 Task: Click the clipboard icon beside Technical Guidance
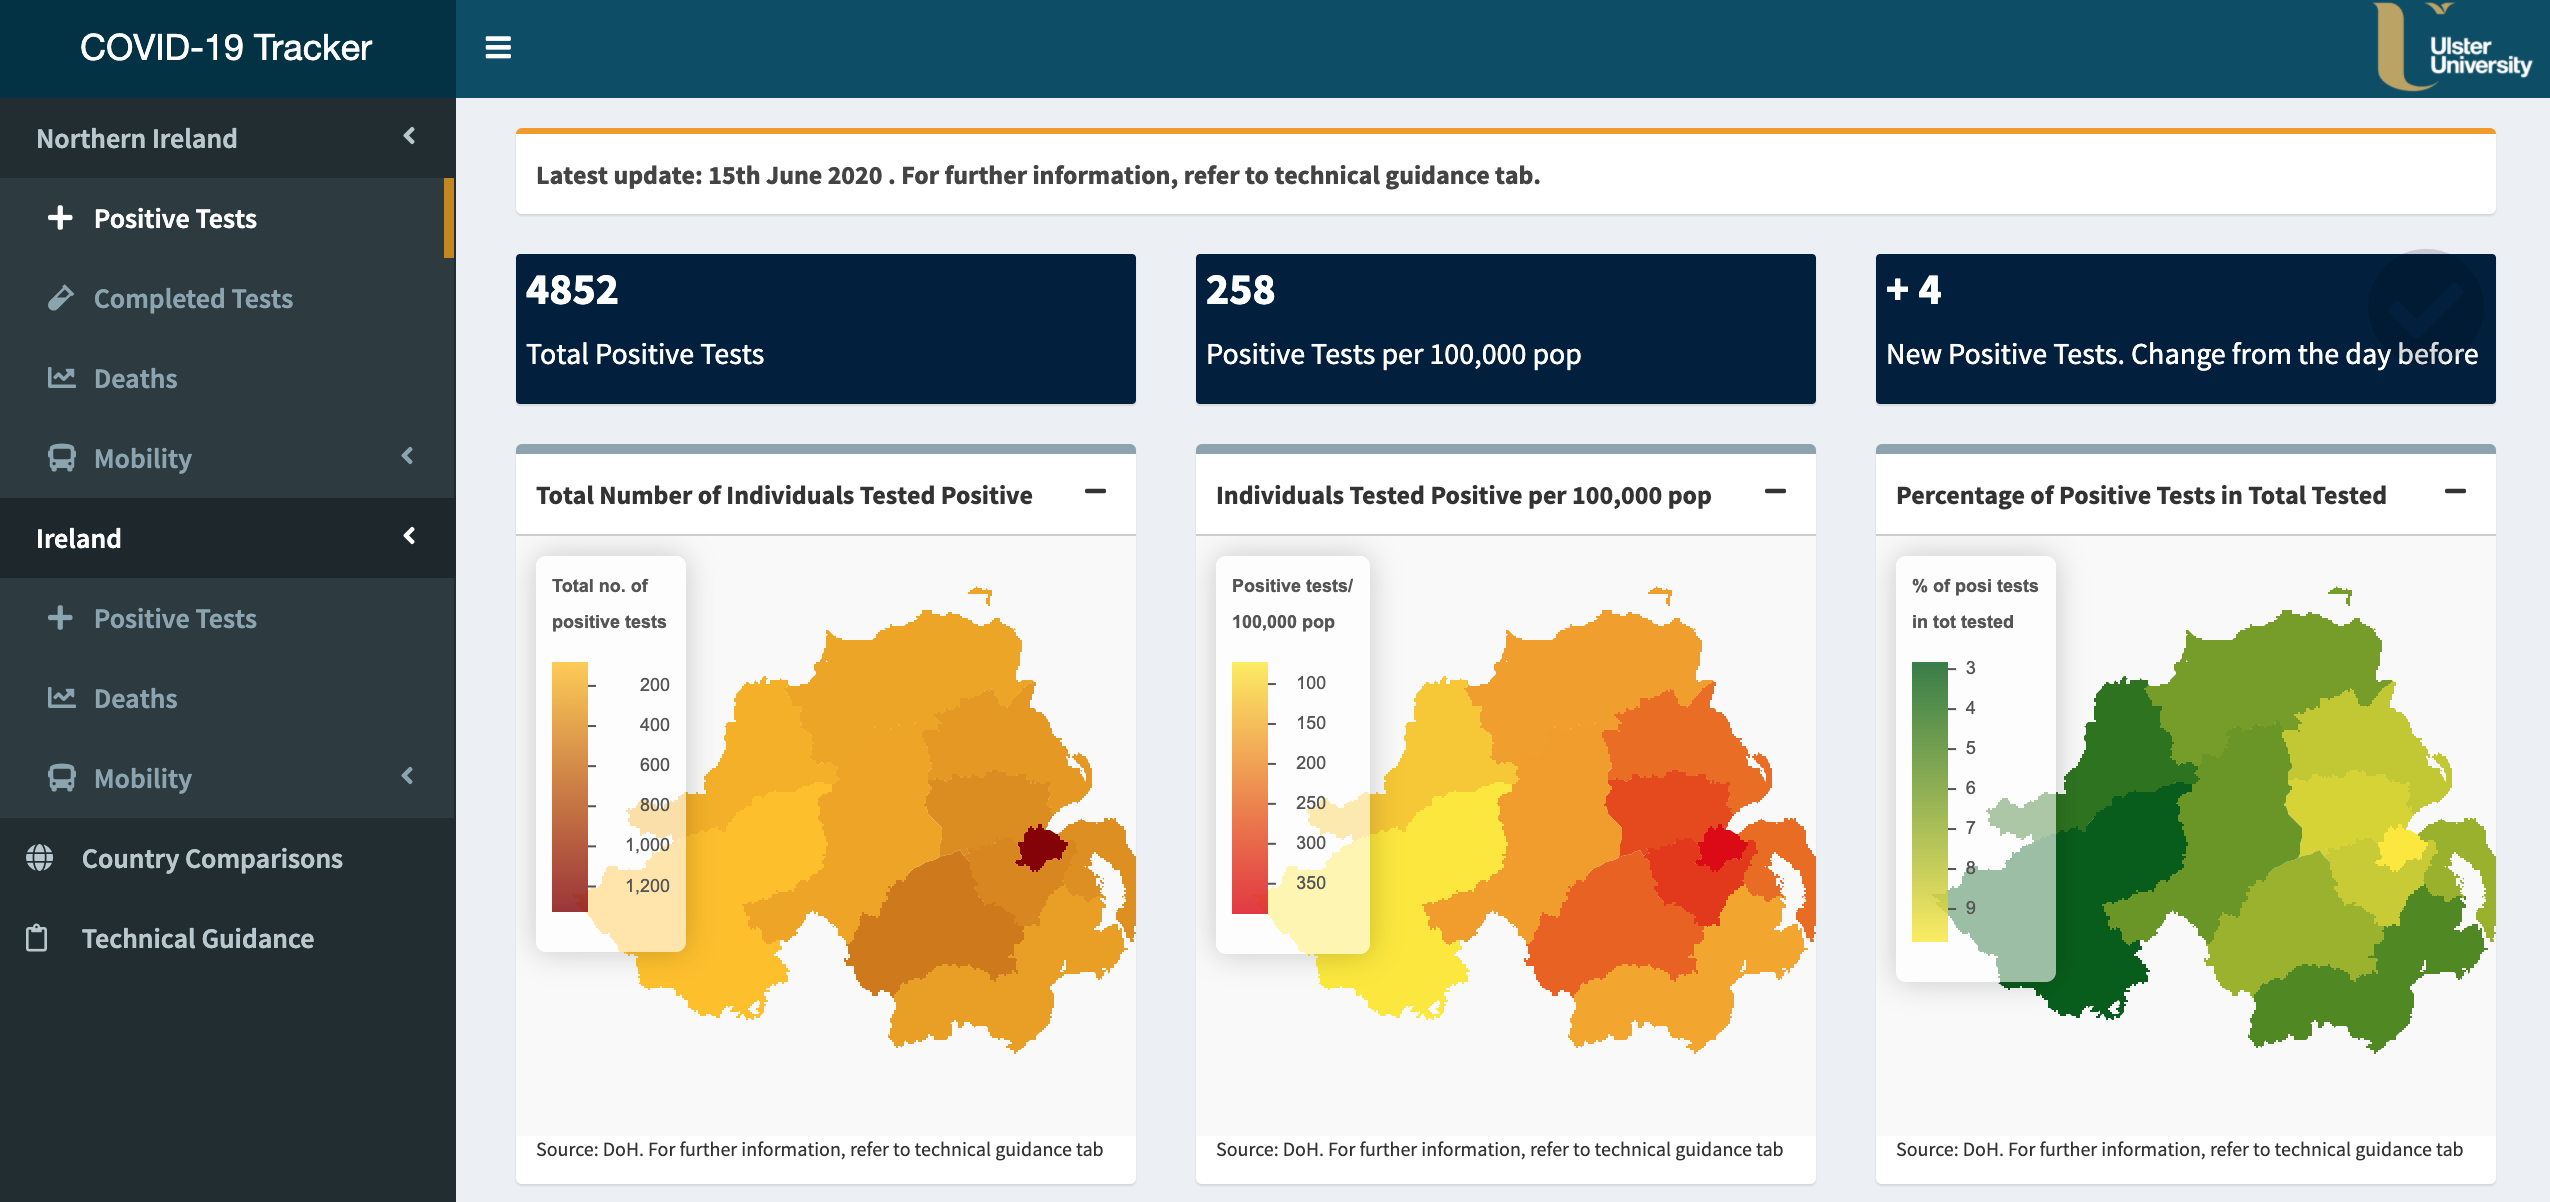point(36,938)
